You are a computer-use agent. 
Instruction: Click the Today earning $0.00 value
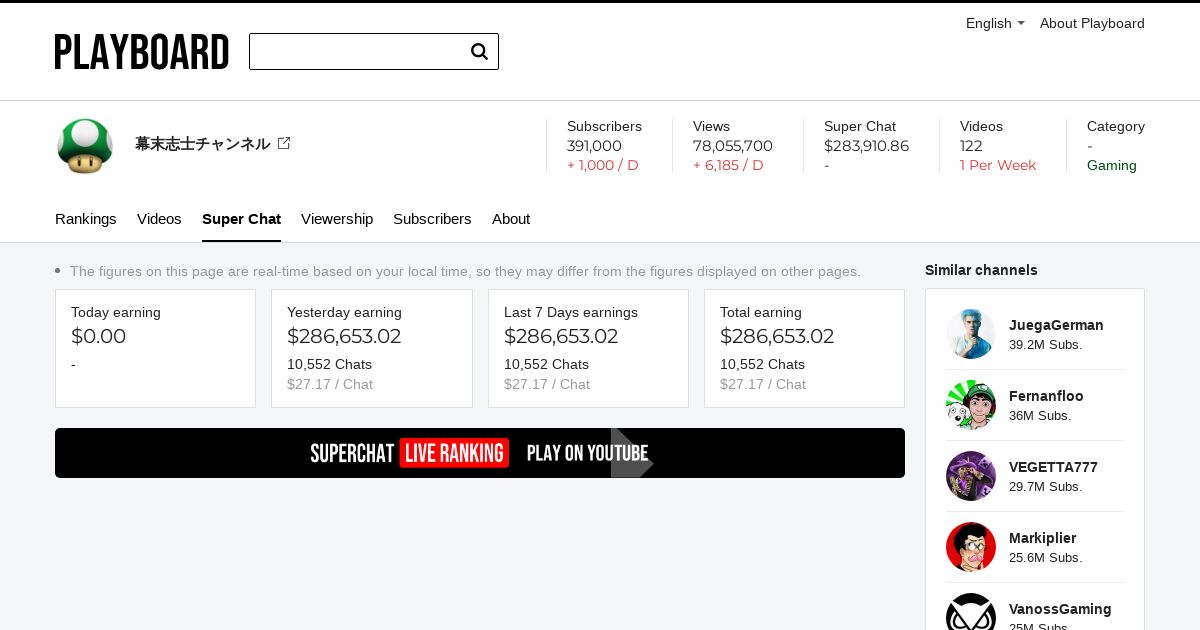(x=98, y=337)
